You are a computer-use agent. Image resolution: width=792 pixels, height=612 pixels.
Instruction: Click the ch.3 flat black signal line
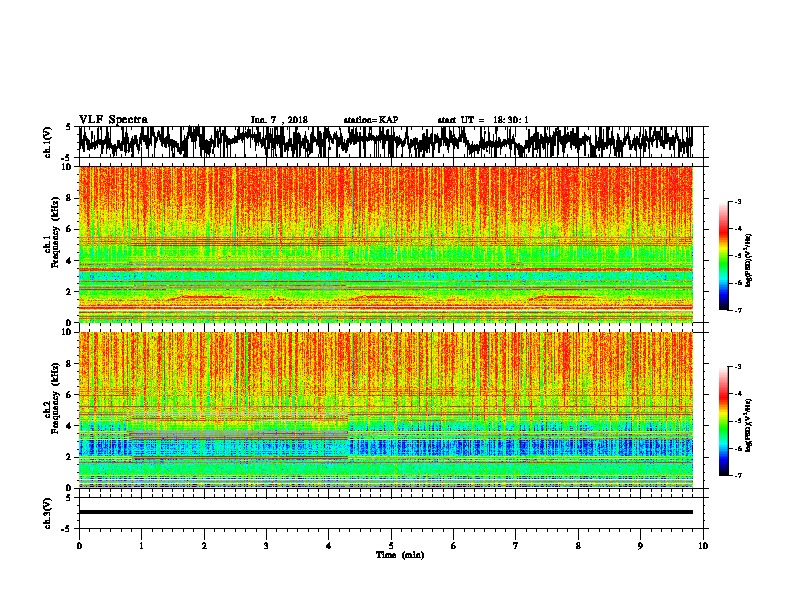tap(386, 512)
